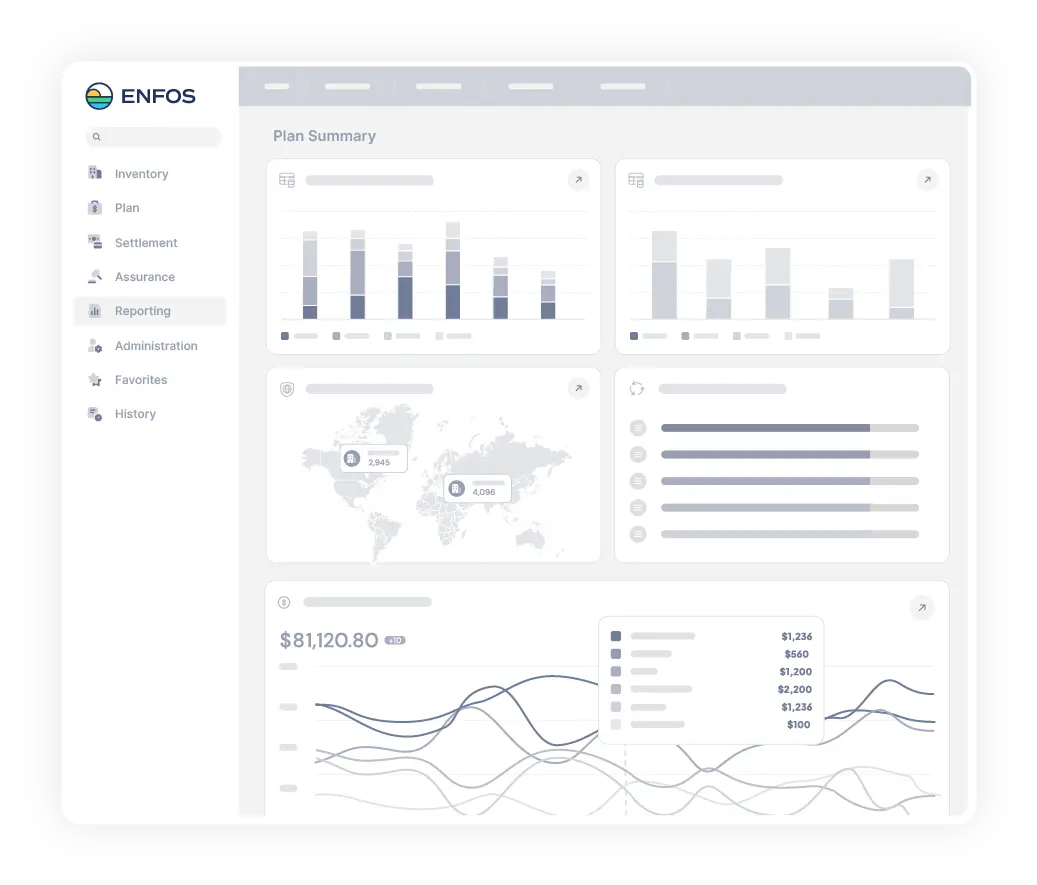
Task: Toggle the third series swatch in the line chart legend
Action: (x=615, y=672)
